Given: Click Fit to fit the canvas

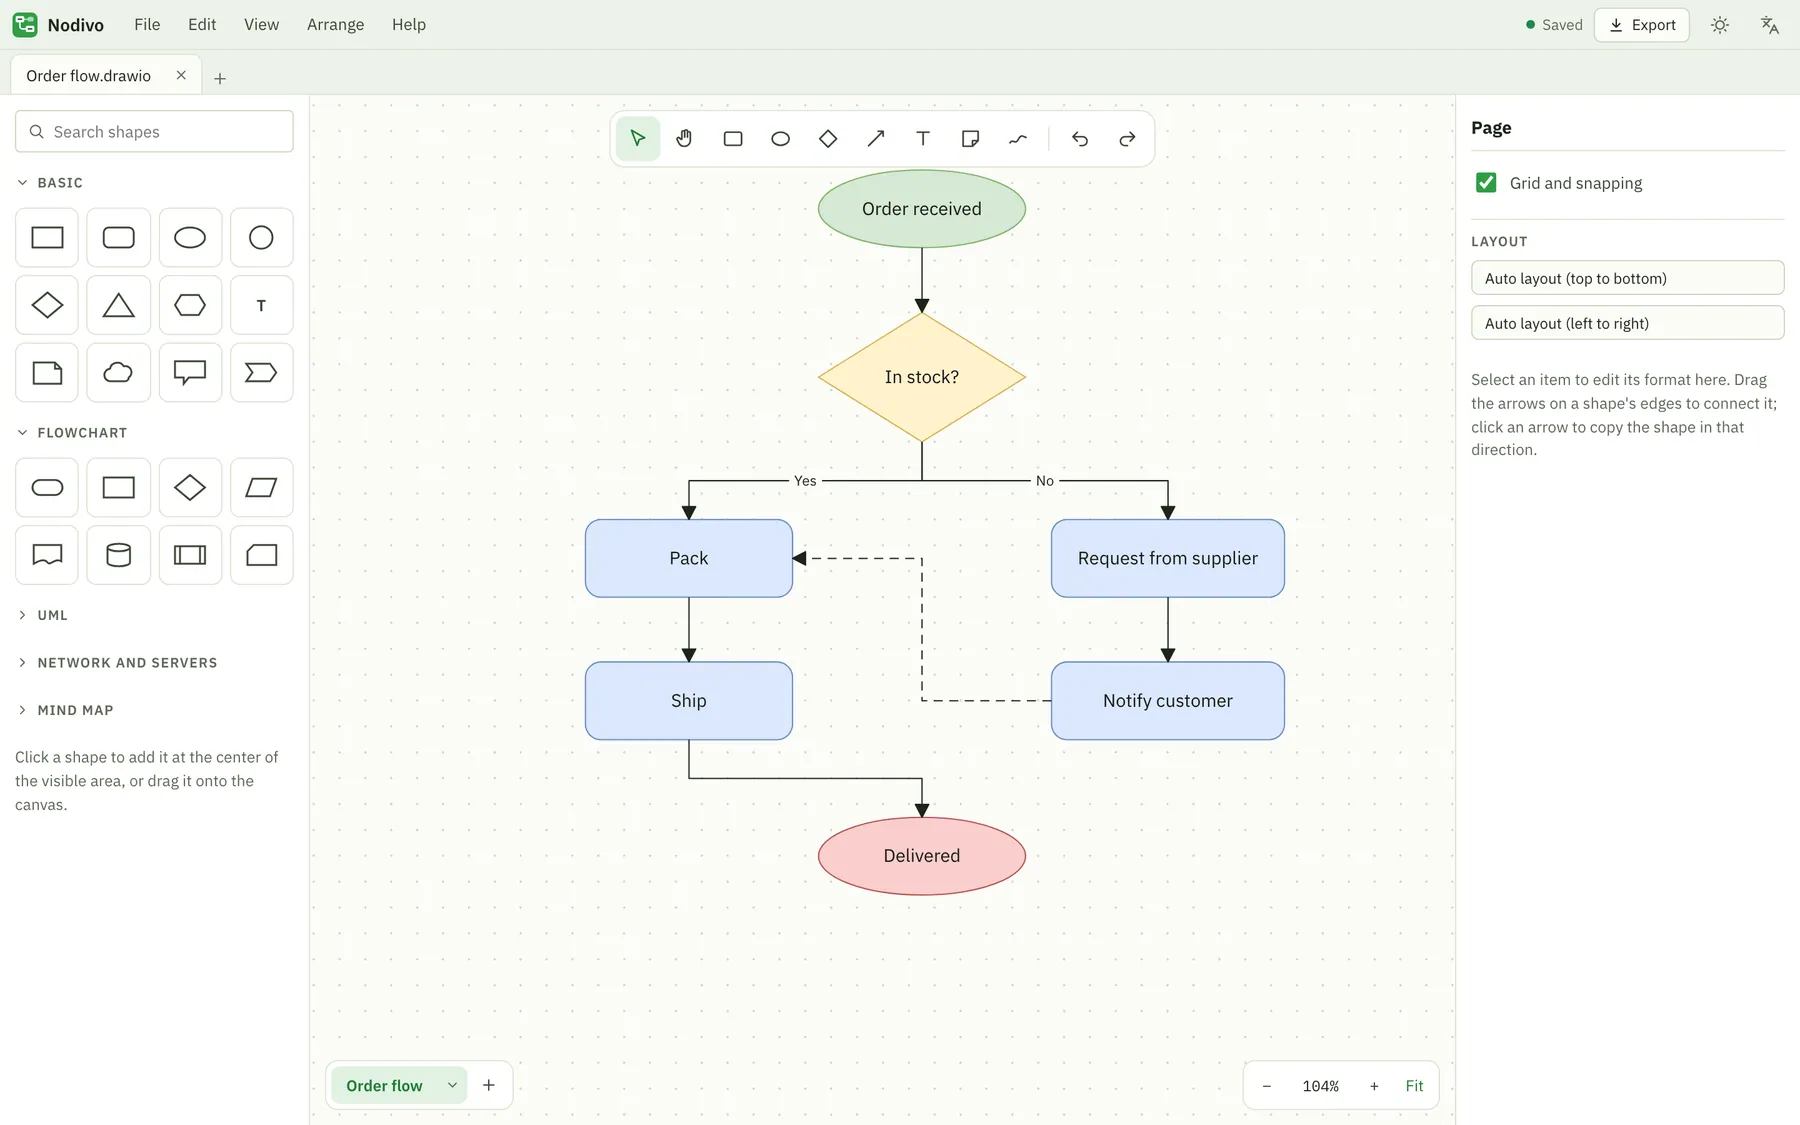Looking at the screenshot, I should (x=1414, y=1086).
